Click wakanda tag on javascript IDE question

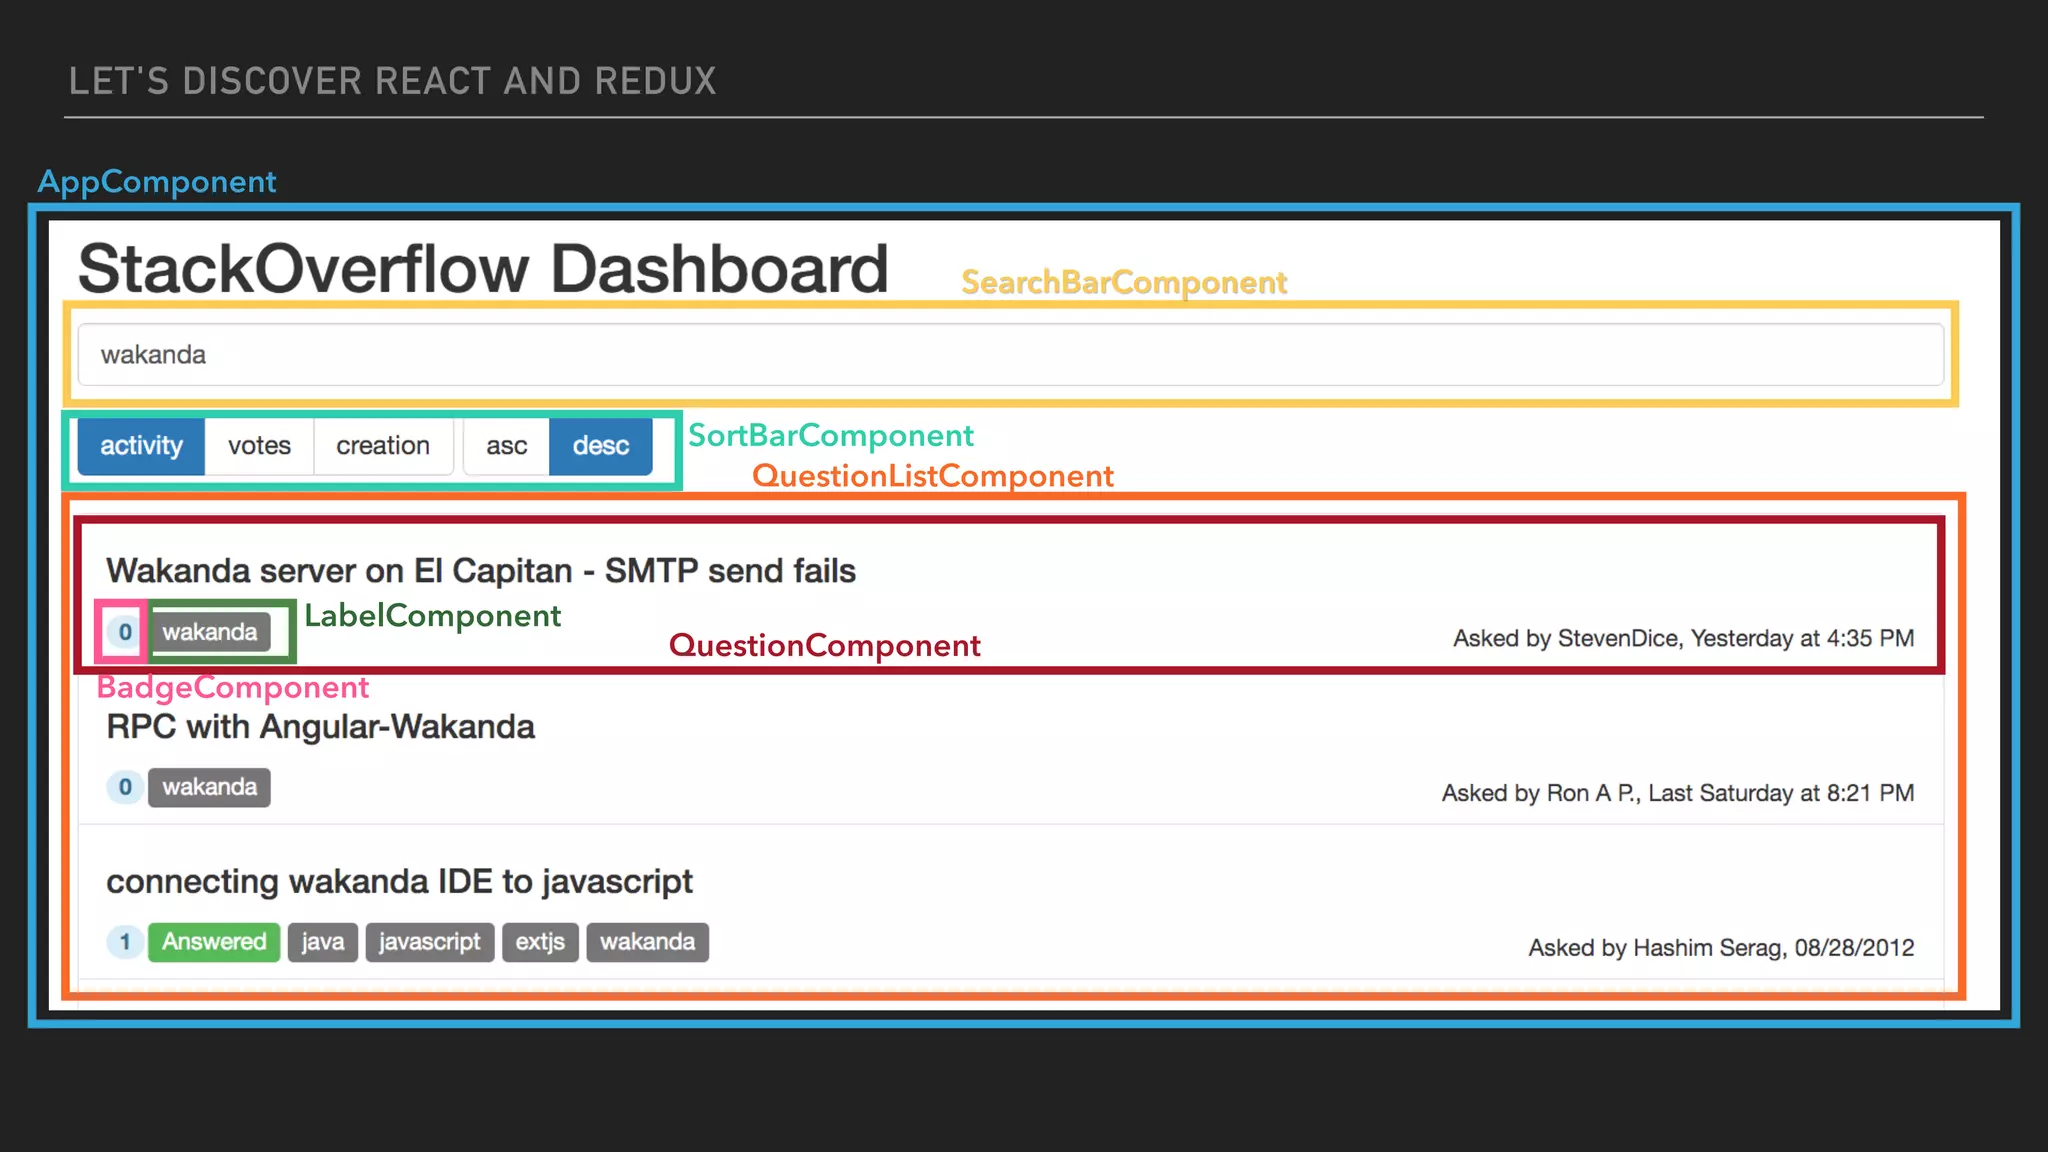647,942
